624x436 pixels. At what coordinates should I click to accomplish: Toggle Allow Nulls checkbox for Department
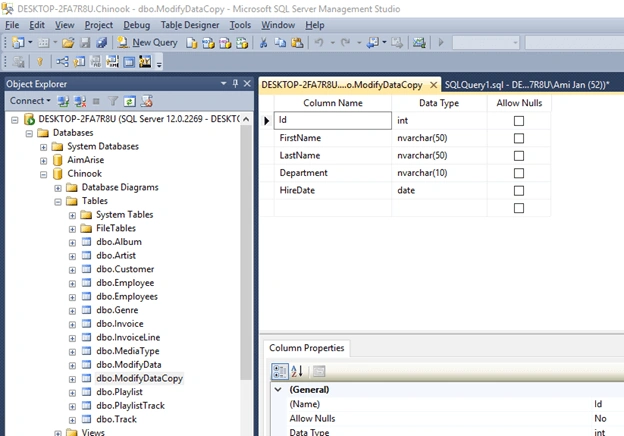pos(519,173)
